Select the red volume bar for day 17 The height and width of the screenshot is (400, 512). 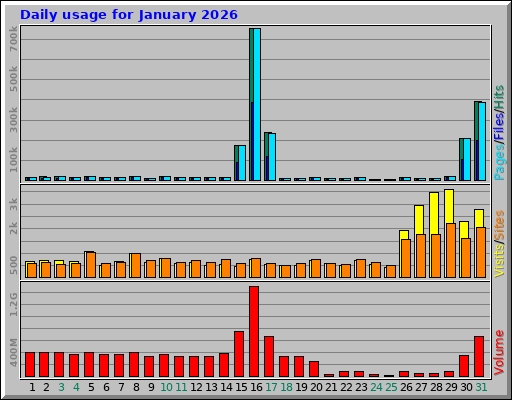coord(269,357)
